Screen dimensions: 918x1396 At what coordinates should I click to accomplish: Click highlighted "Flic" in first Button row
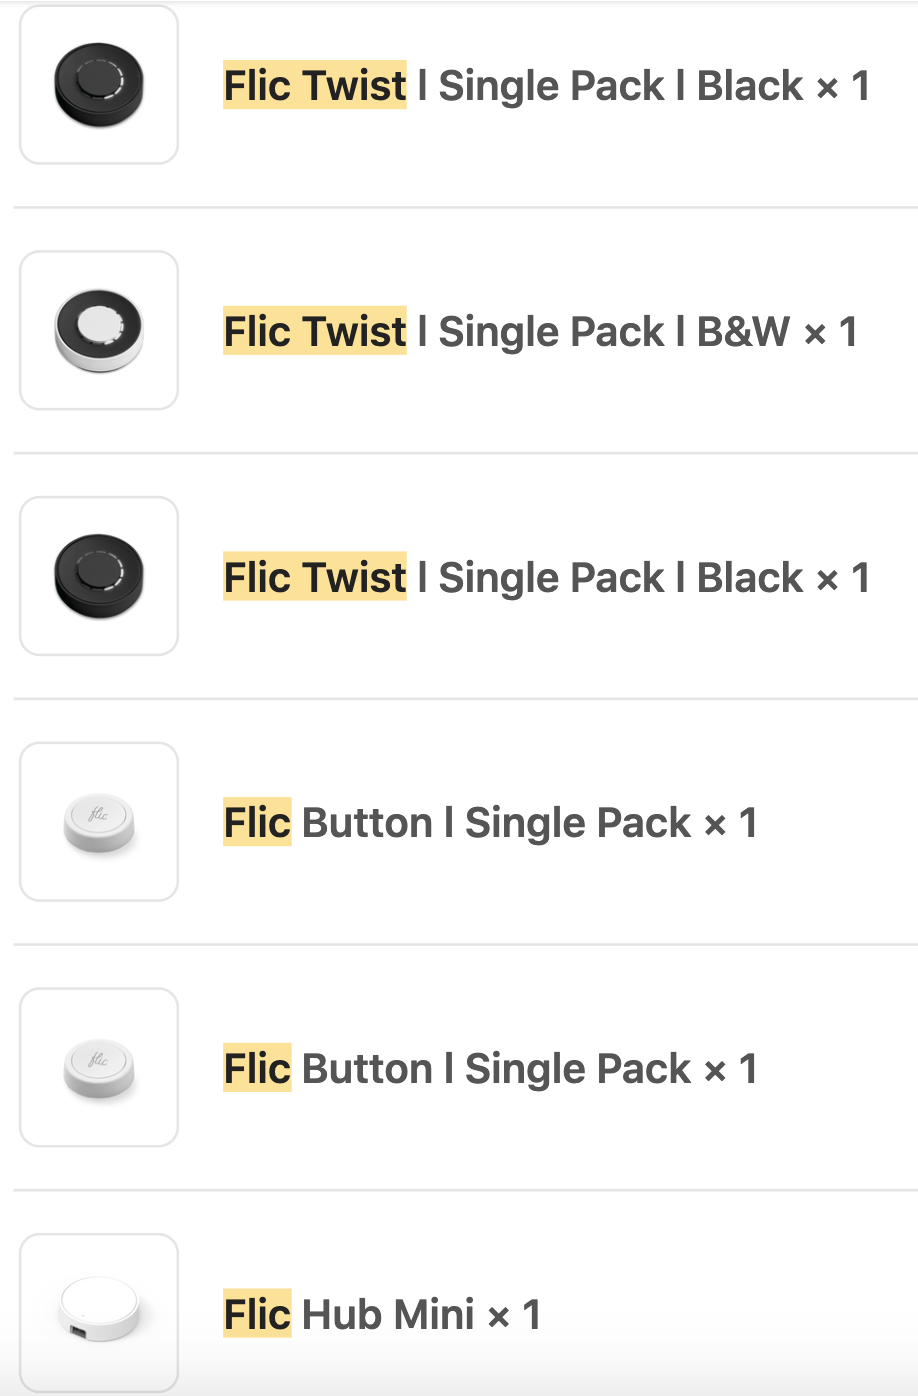point(257,823)
